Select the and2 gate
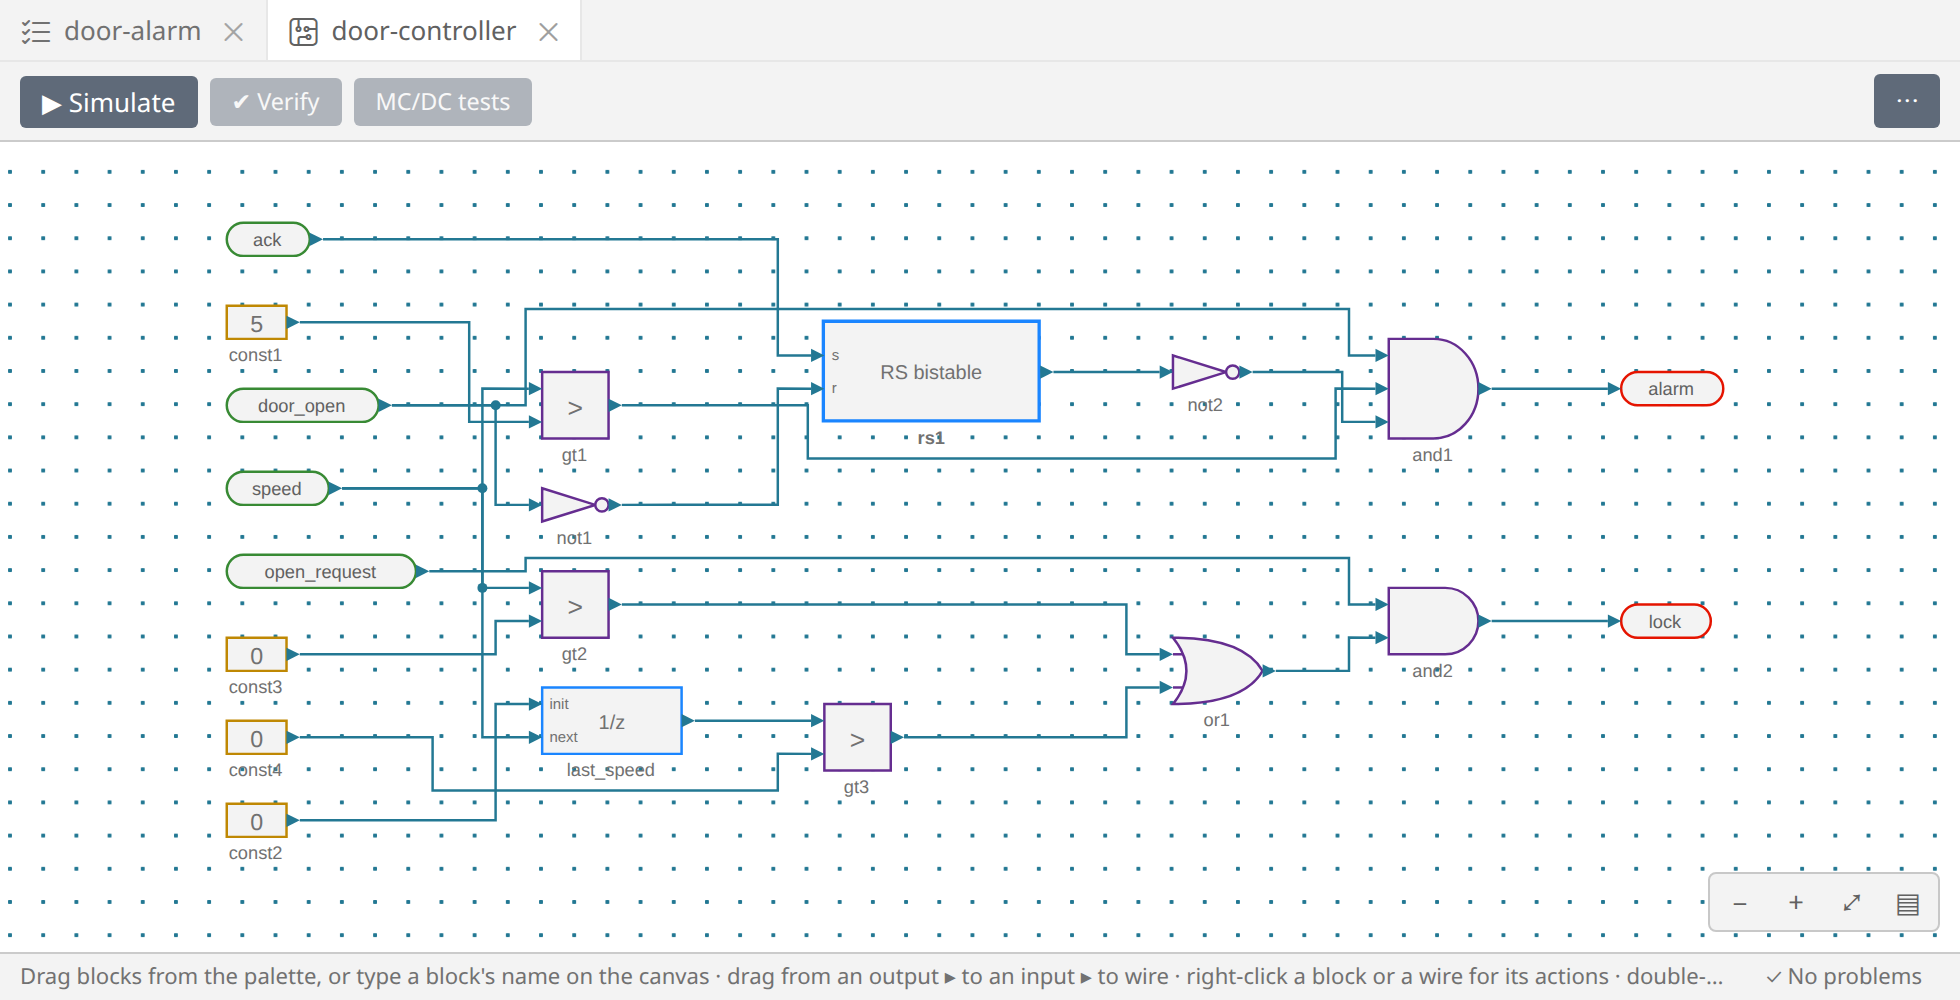This screenshot has height=1000, width=1960. (1432, 621)
